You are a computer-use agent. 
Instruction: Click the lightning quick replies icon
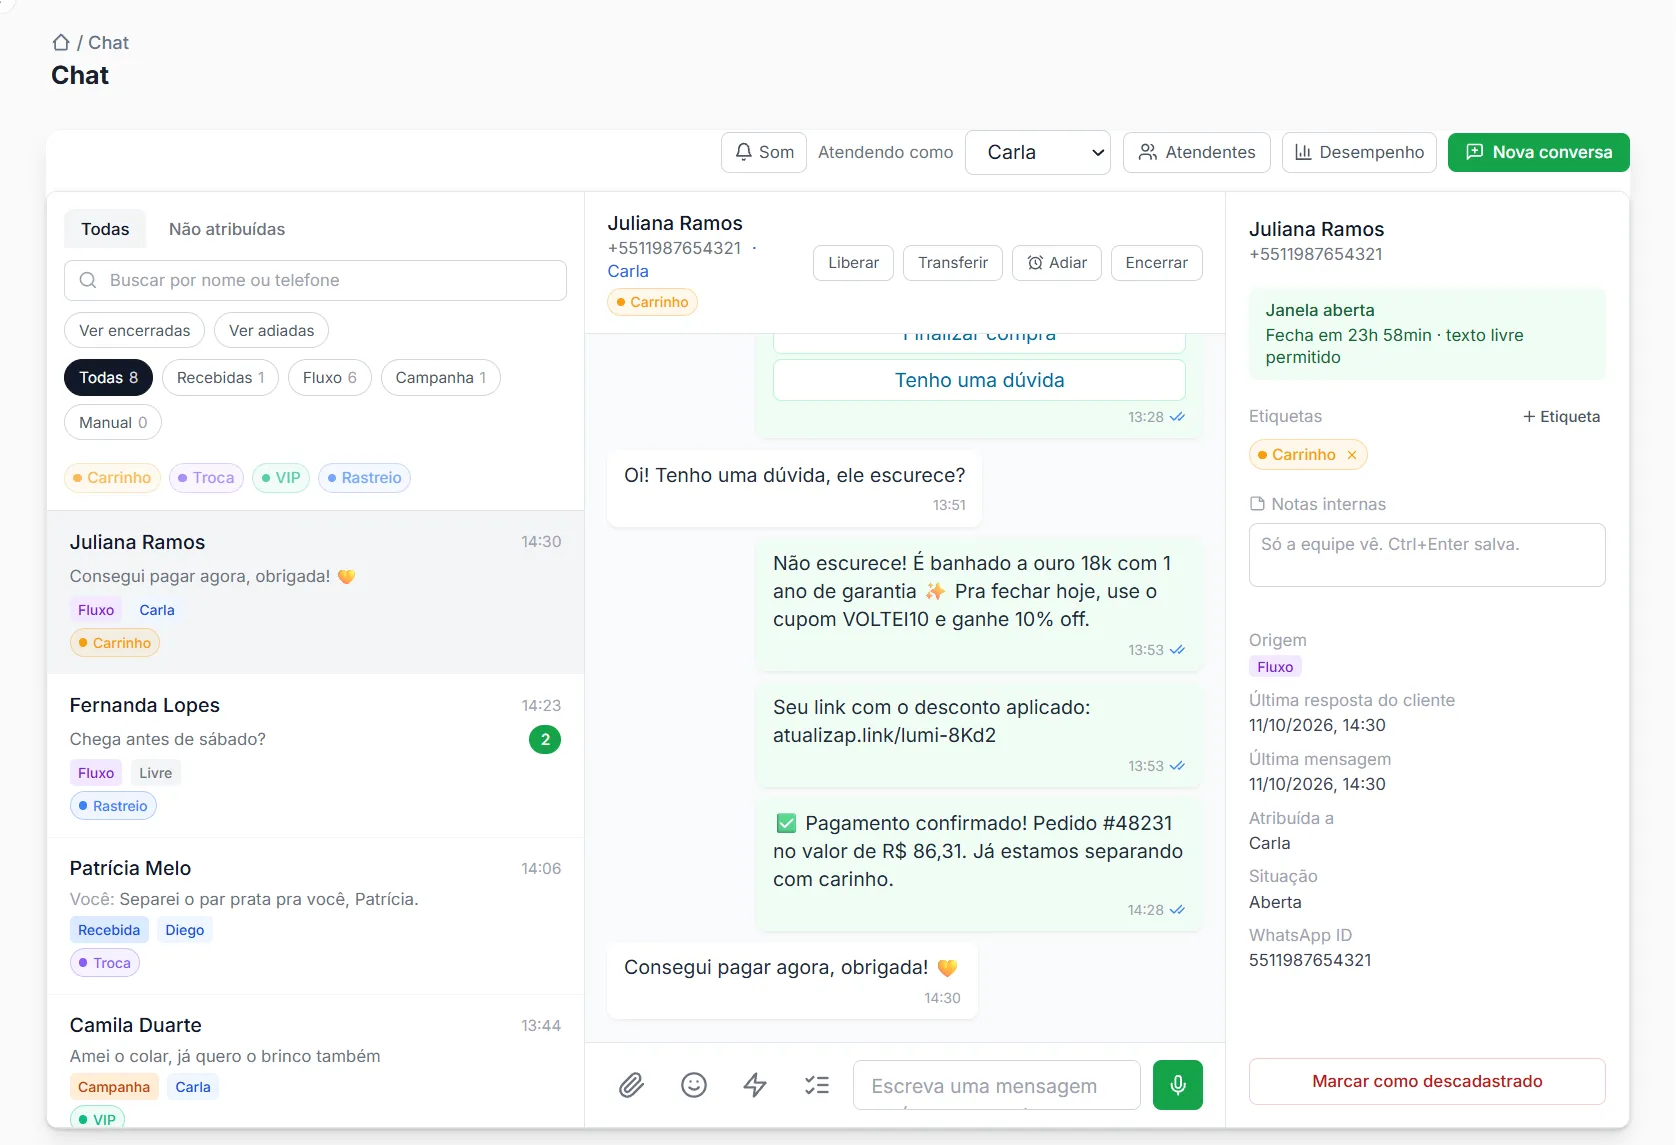point(755,1085)
